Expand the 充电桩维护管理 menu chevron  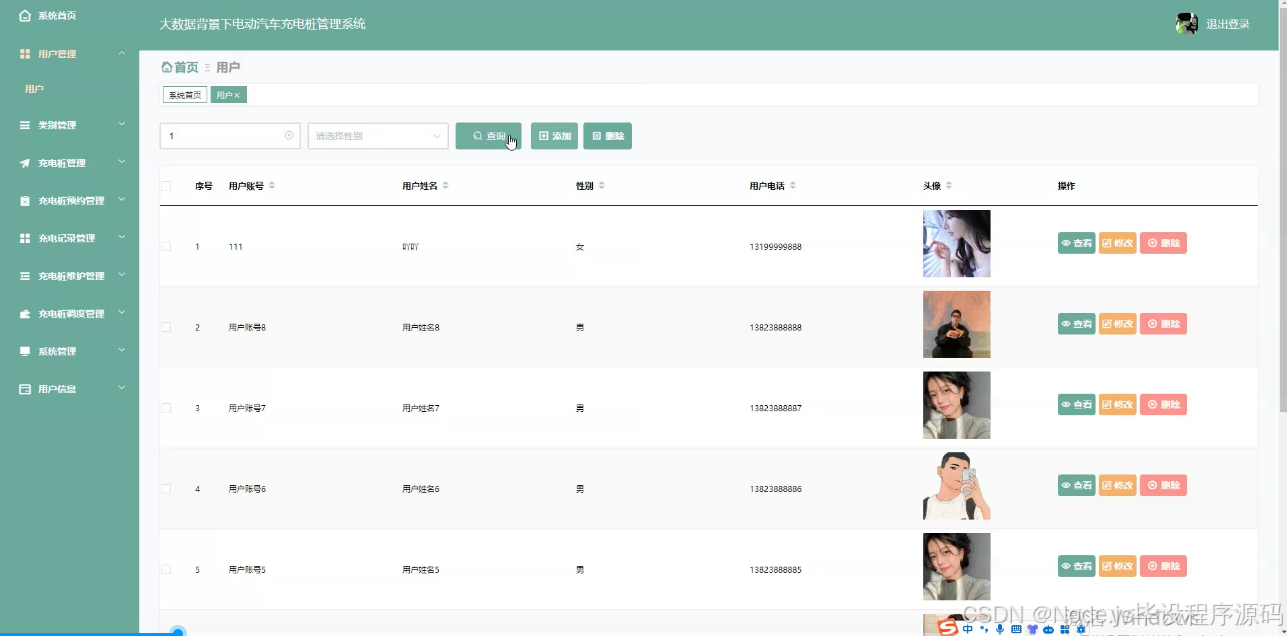122,275
